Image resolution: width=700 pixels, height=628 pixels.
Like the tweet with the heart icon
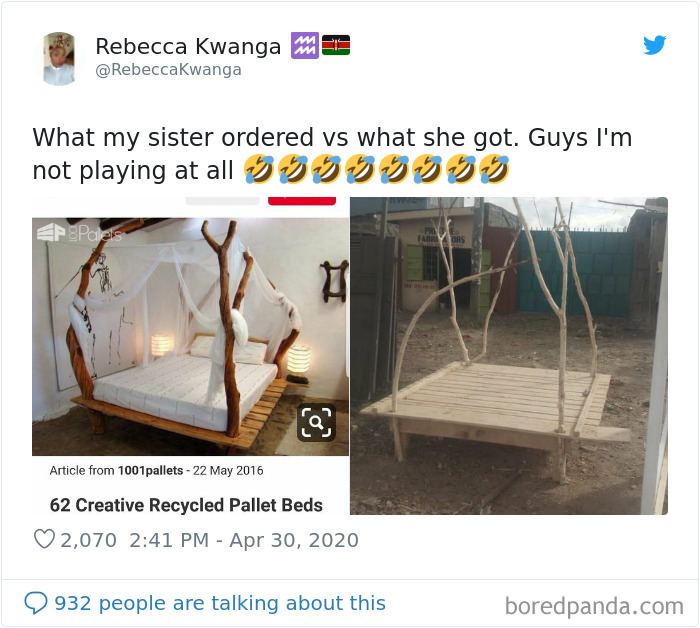[x=44, y=539]
